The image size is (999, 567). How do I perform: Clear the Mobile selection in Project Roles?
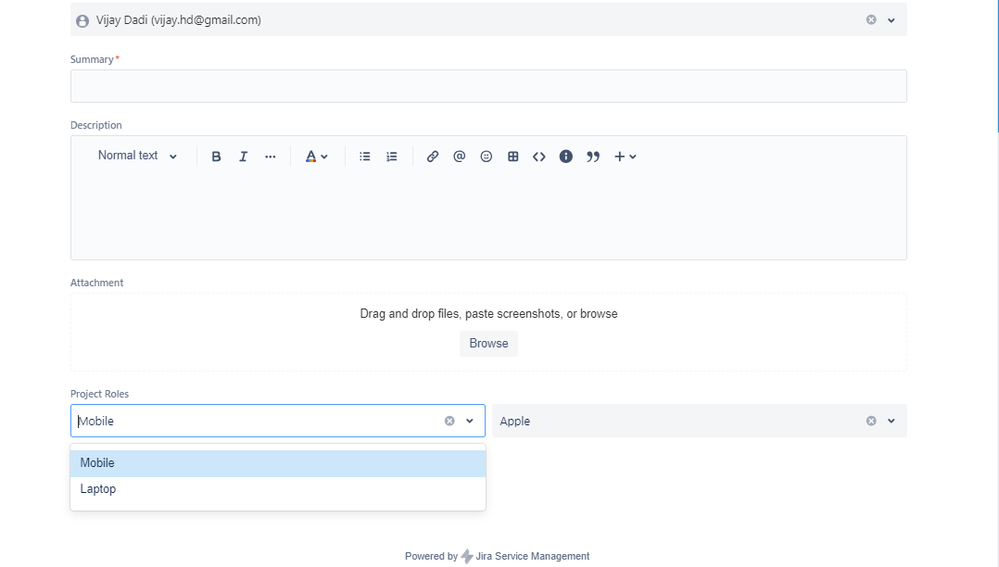(449, 421)
